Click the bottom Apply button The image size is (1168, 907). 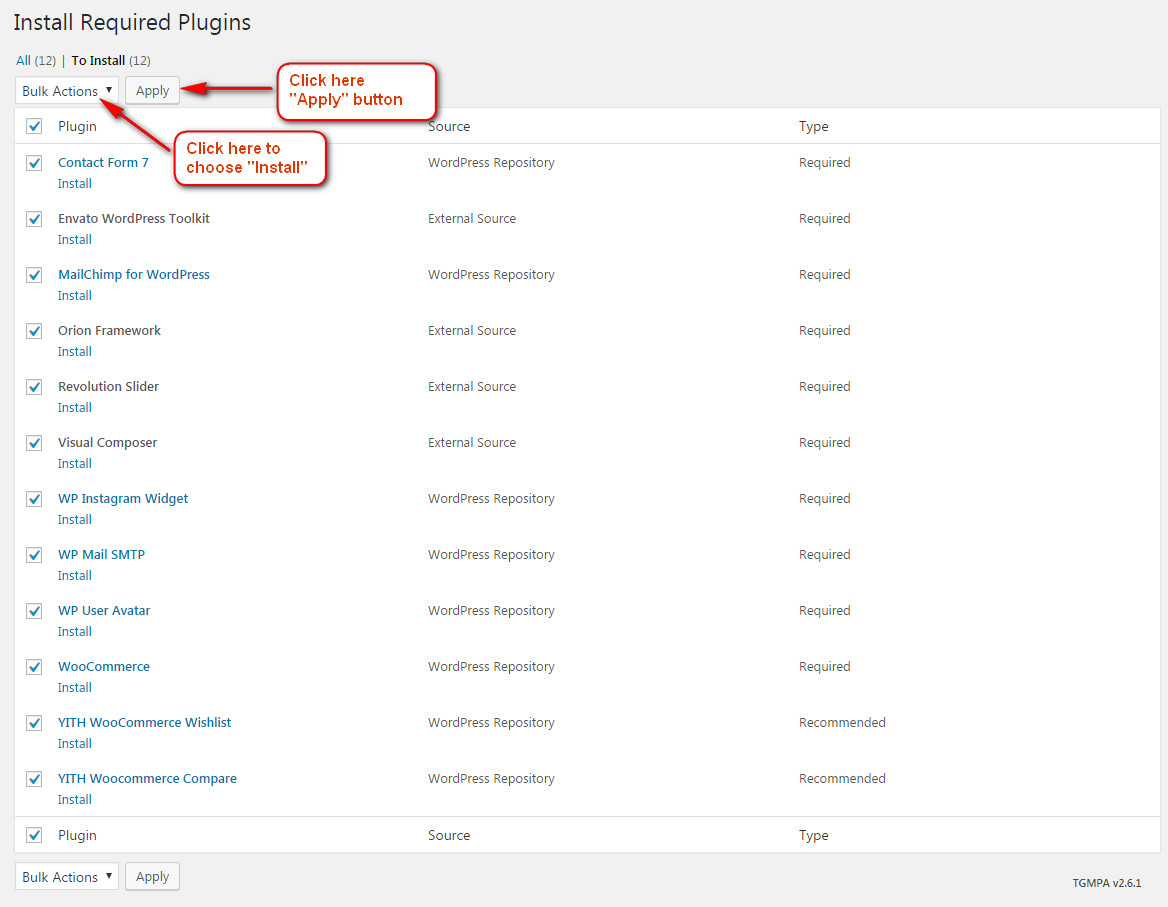point(152,876)
